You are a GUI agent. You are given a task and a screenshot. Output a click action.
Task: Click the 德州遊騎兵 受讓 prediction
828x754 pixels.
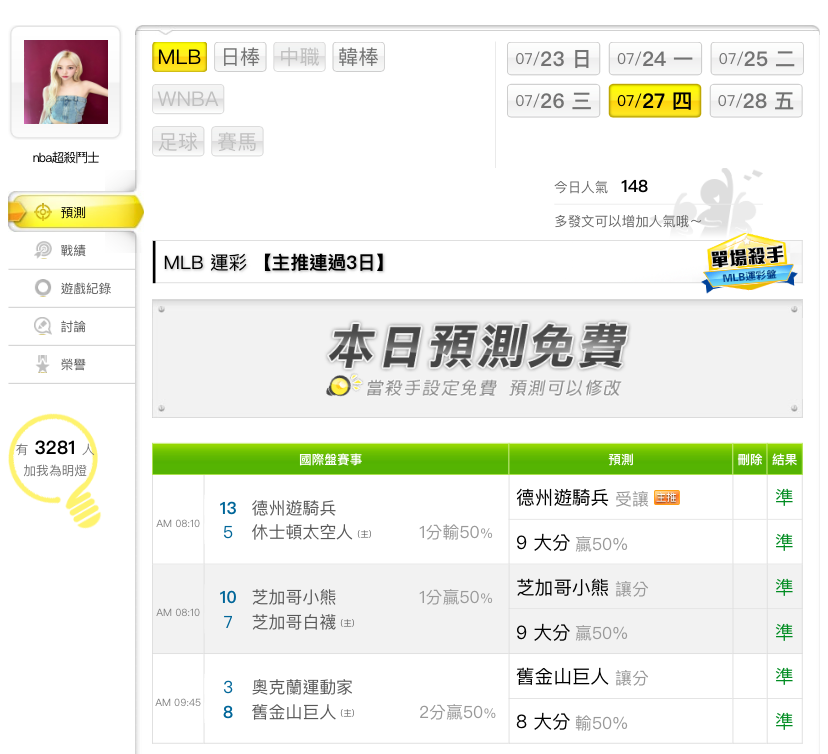point(582,498)
